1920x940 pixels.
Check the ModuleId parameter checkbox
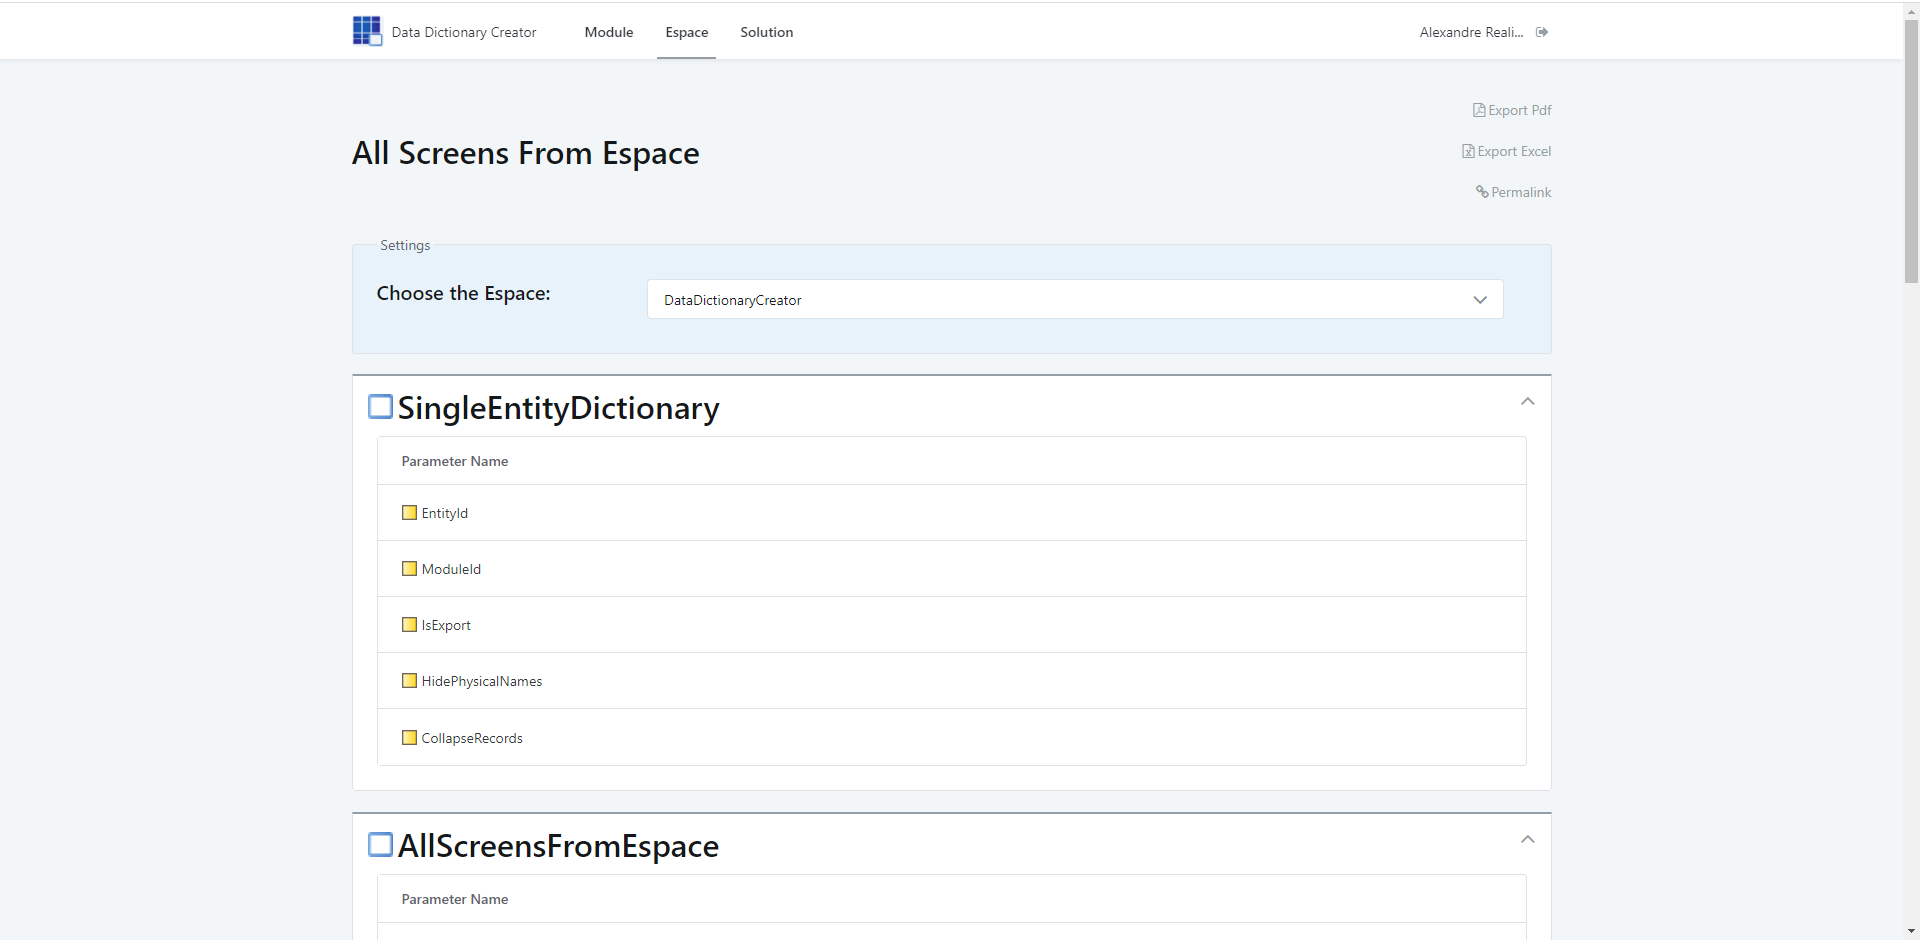[408, 568]
